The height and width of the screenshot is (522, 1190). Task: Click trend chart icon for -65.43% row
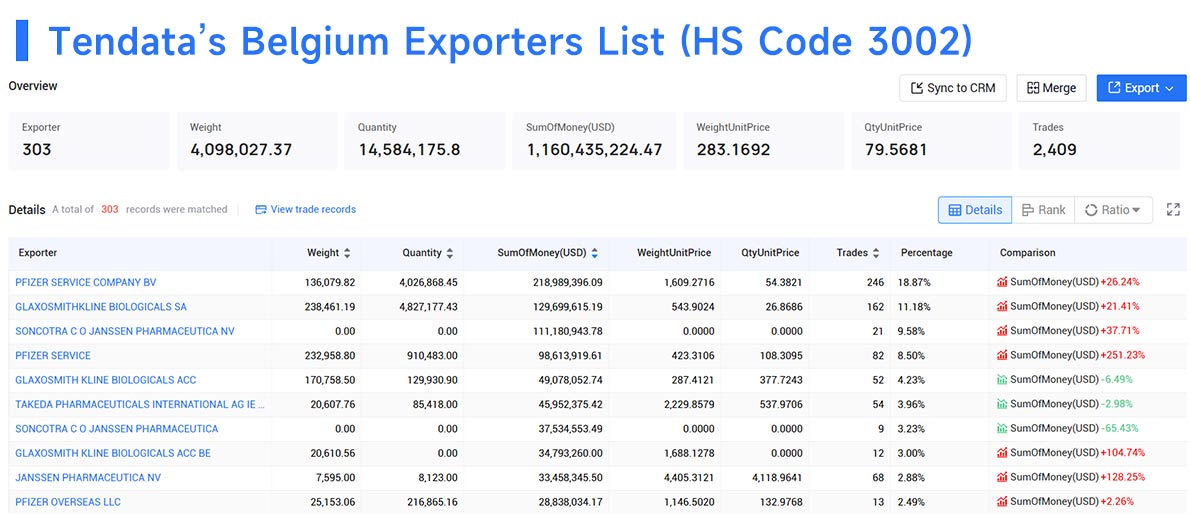coord(1002,429)
